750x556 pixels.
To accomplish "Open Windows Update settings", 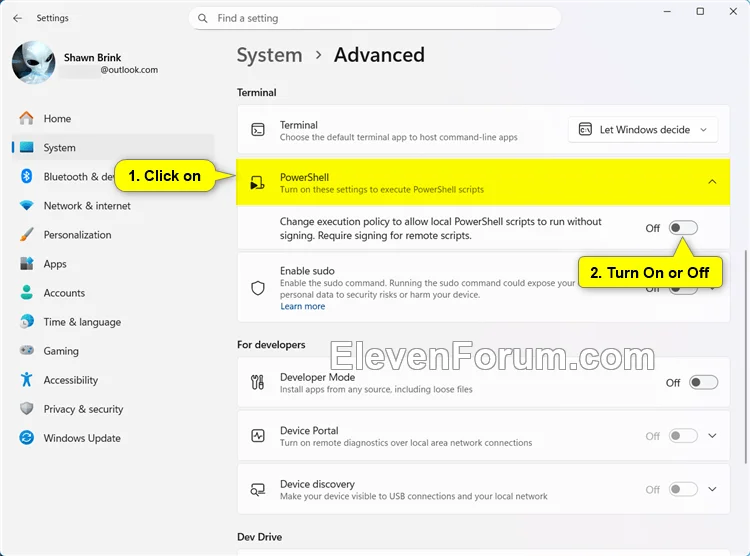I will [113, 438].
